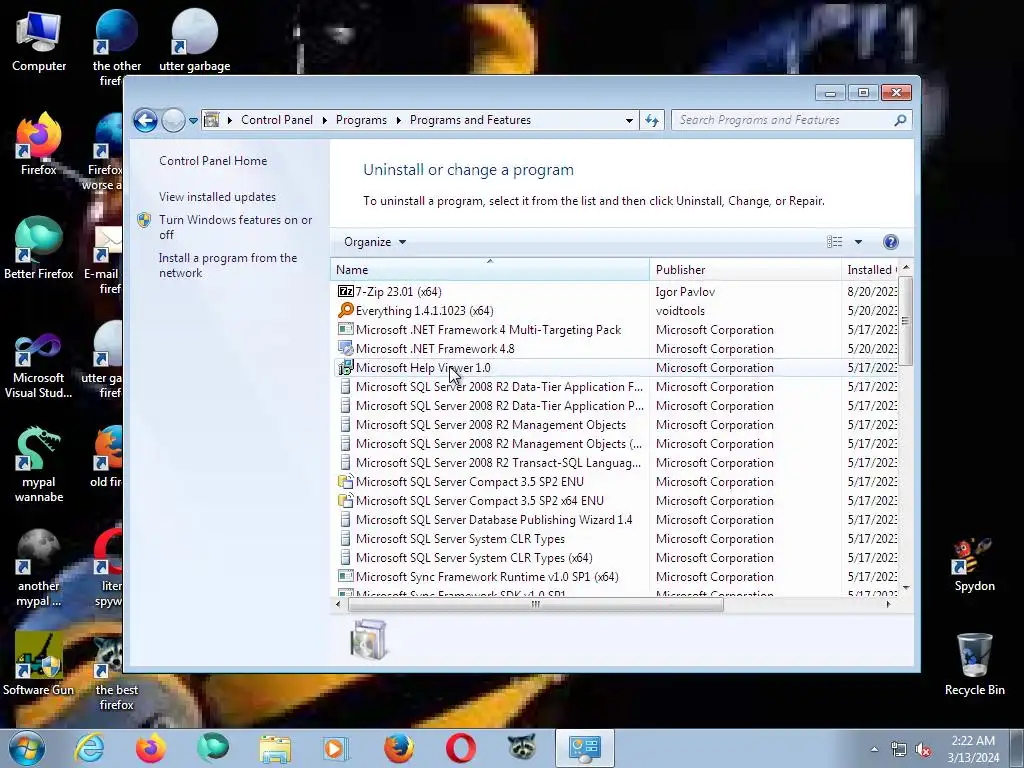This screenshot has width=1024, height=768.
Task: Sort by the Installed On column header
Action: (871, 270)
